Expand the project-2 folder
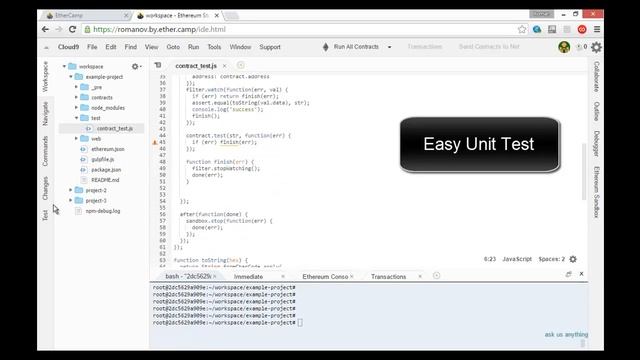 pos(71,190)
